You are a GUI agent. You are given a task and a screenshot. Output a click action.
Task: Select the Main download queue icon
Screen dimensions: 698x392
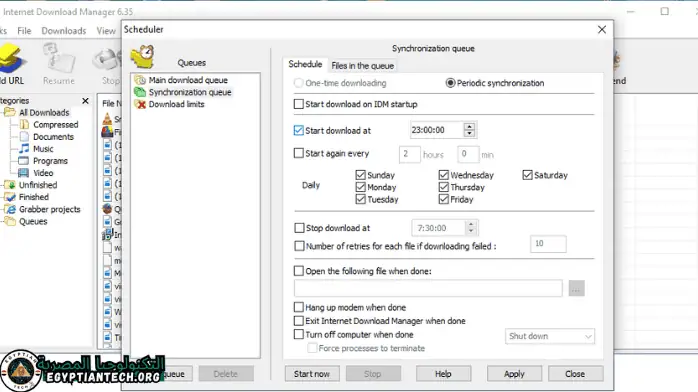click(x=140, y=80)
